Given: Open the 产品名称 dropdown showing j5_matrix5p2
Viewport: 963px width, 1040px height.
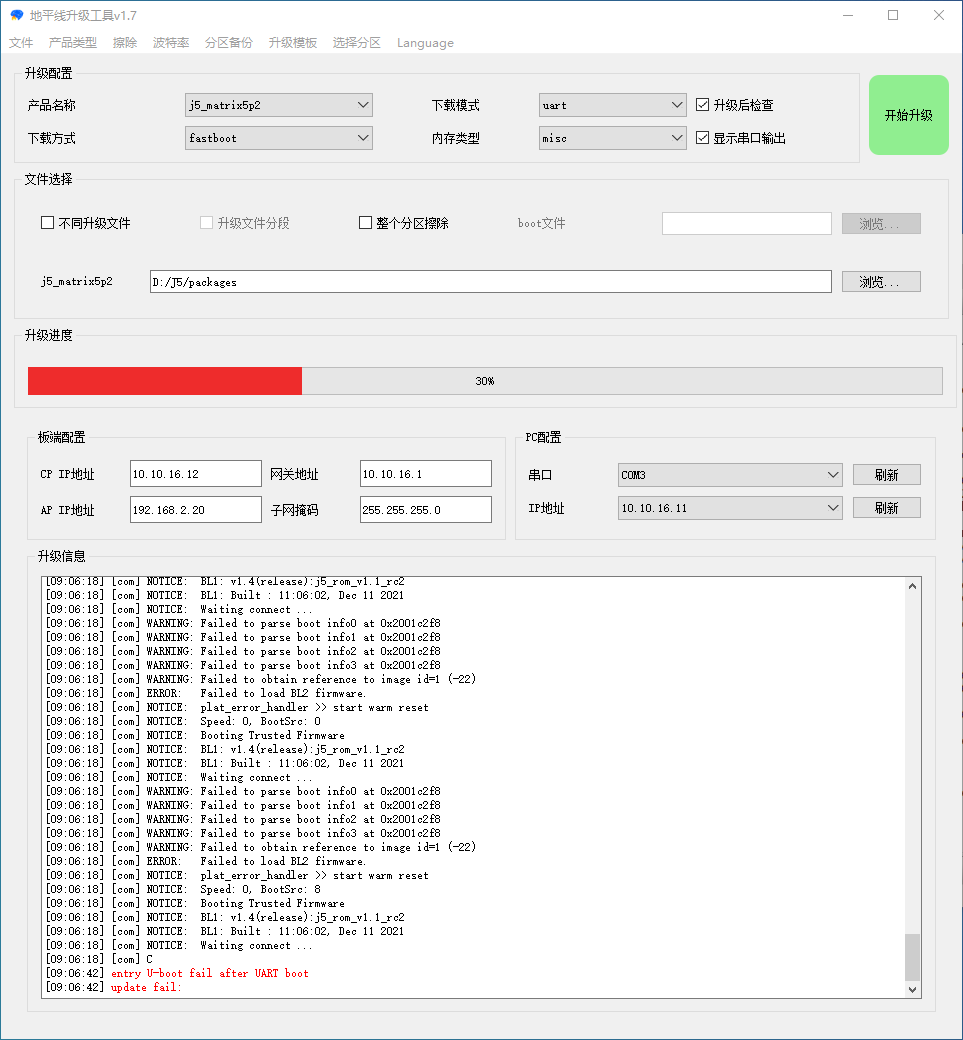Looking at the screenshot, I should 279,105.
